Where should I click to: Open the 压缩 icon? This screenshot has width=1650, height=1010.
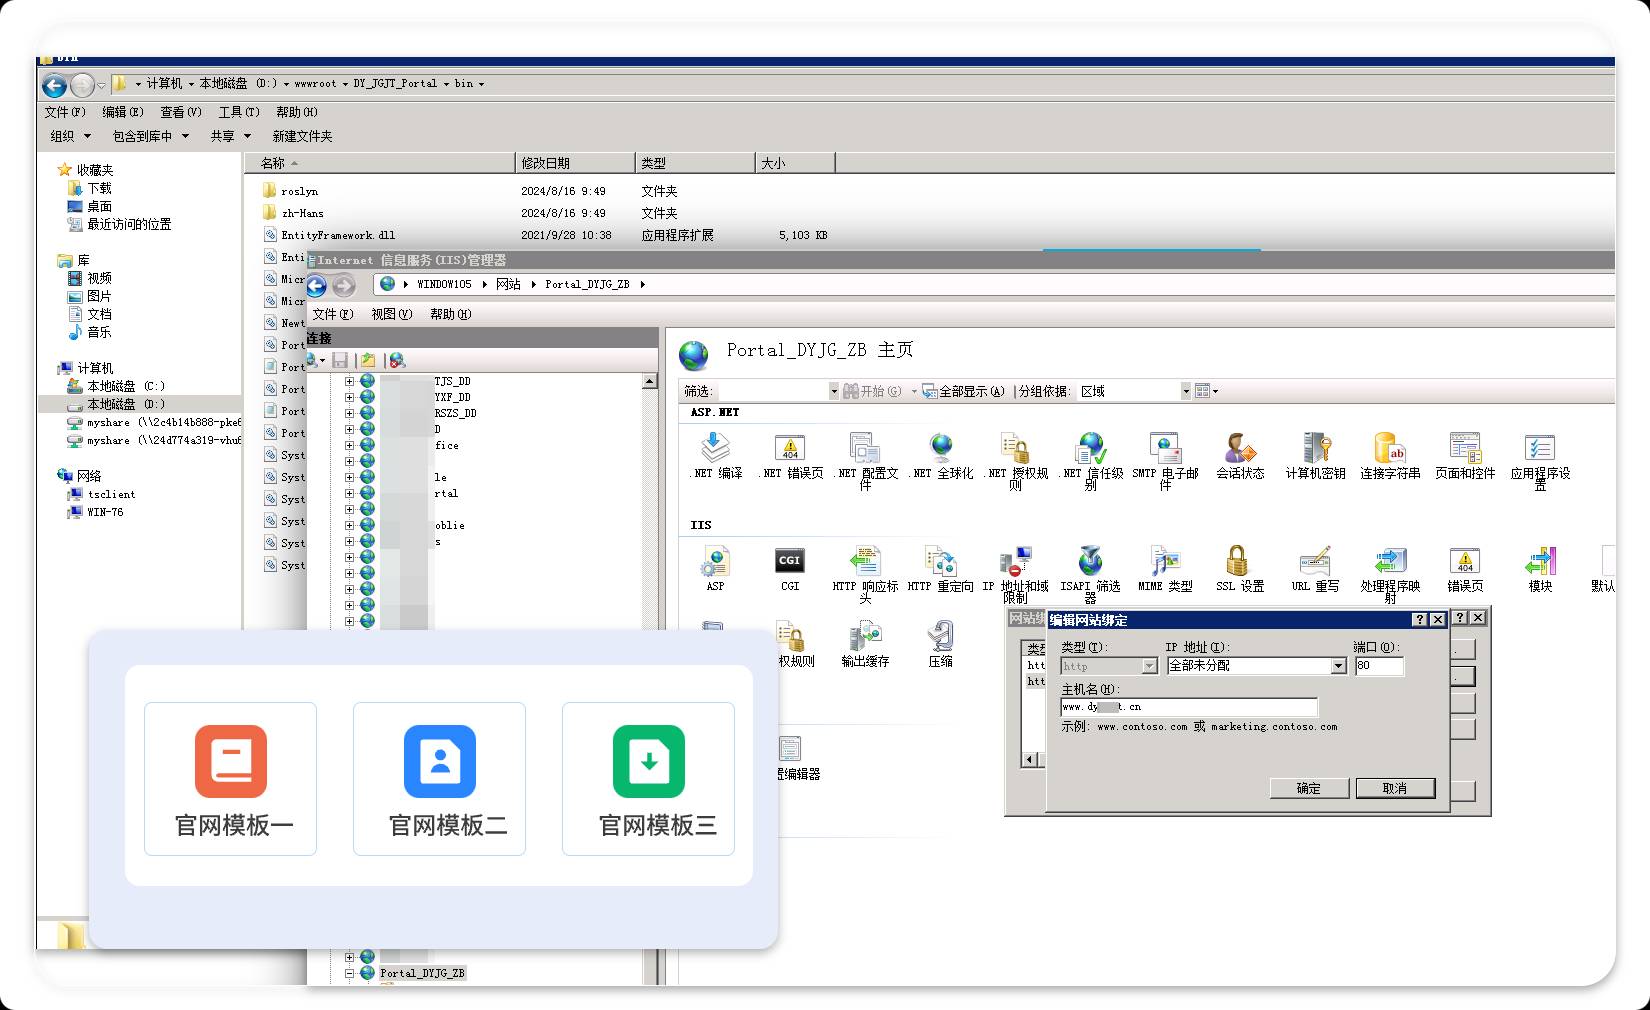[940, 643]
